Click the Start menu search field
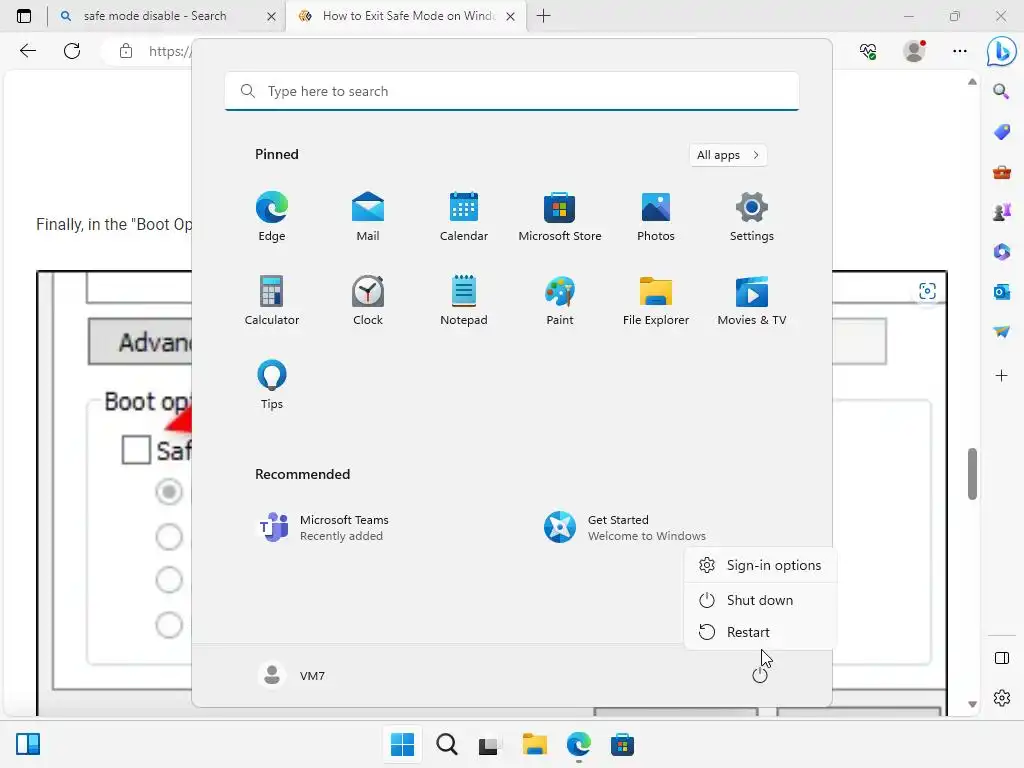 click(x=512, y=91)
